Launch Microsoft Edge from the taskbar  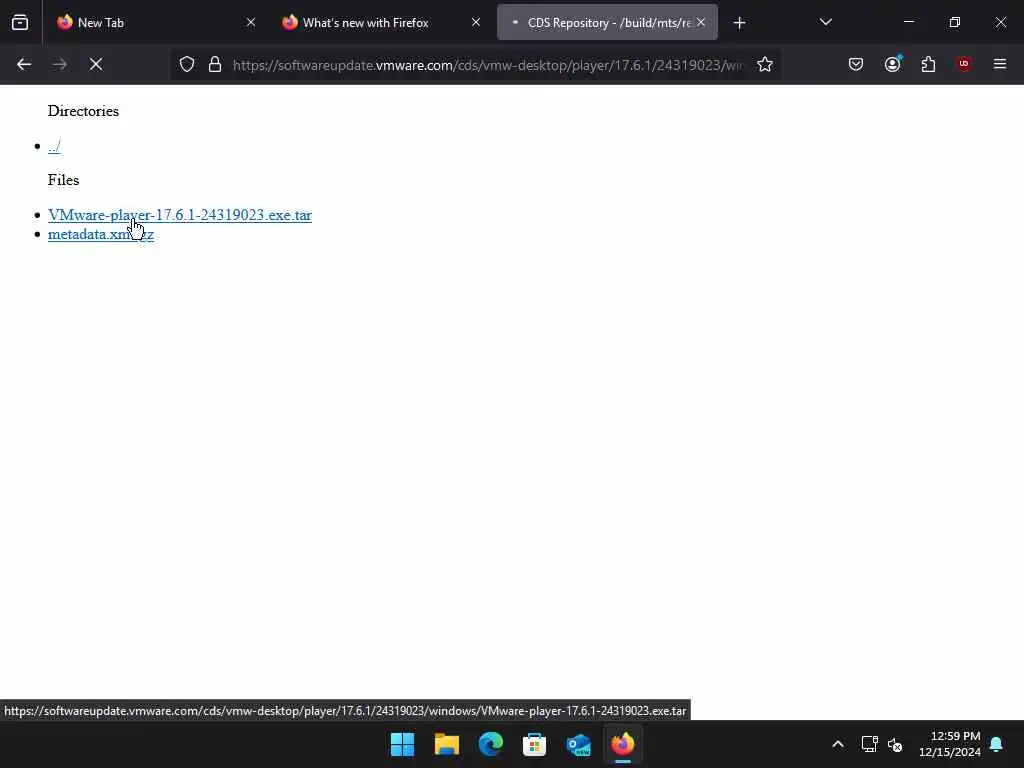pos(490,744)
